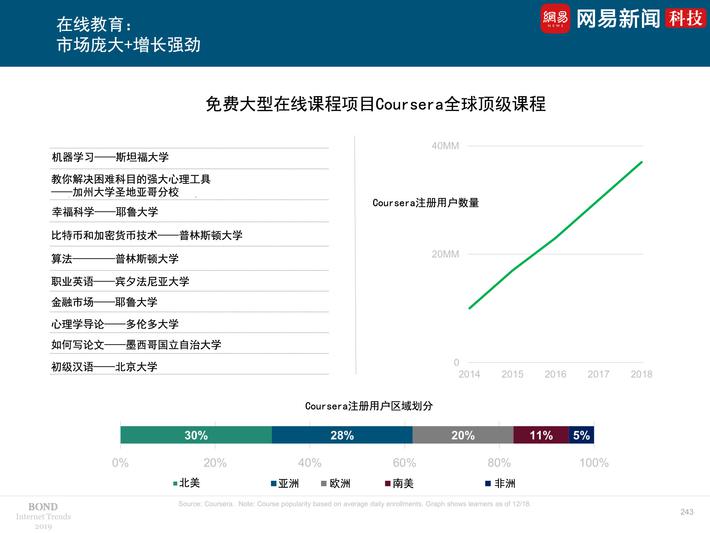Click the 2018 label on the x-axis

pyautogui.click(x=641, y=375)
